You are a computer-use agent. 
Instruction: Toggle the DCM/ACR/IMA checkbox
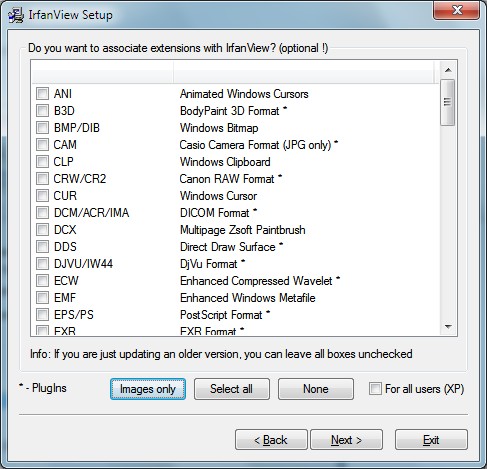coord(42,213)
